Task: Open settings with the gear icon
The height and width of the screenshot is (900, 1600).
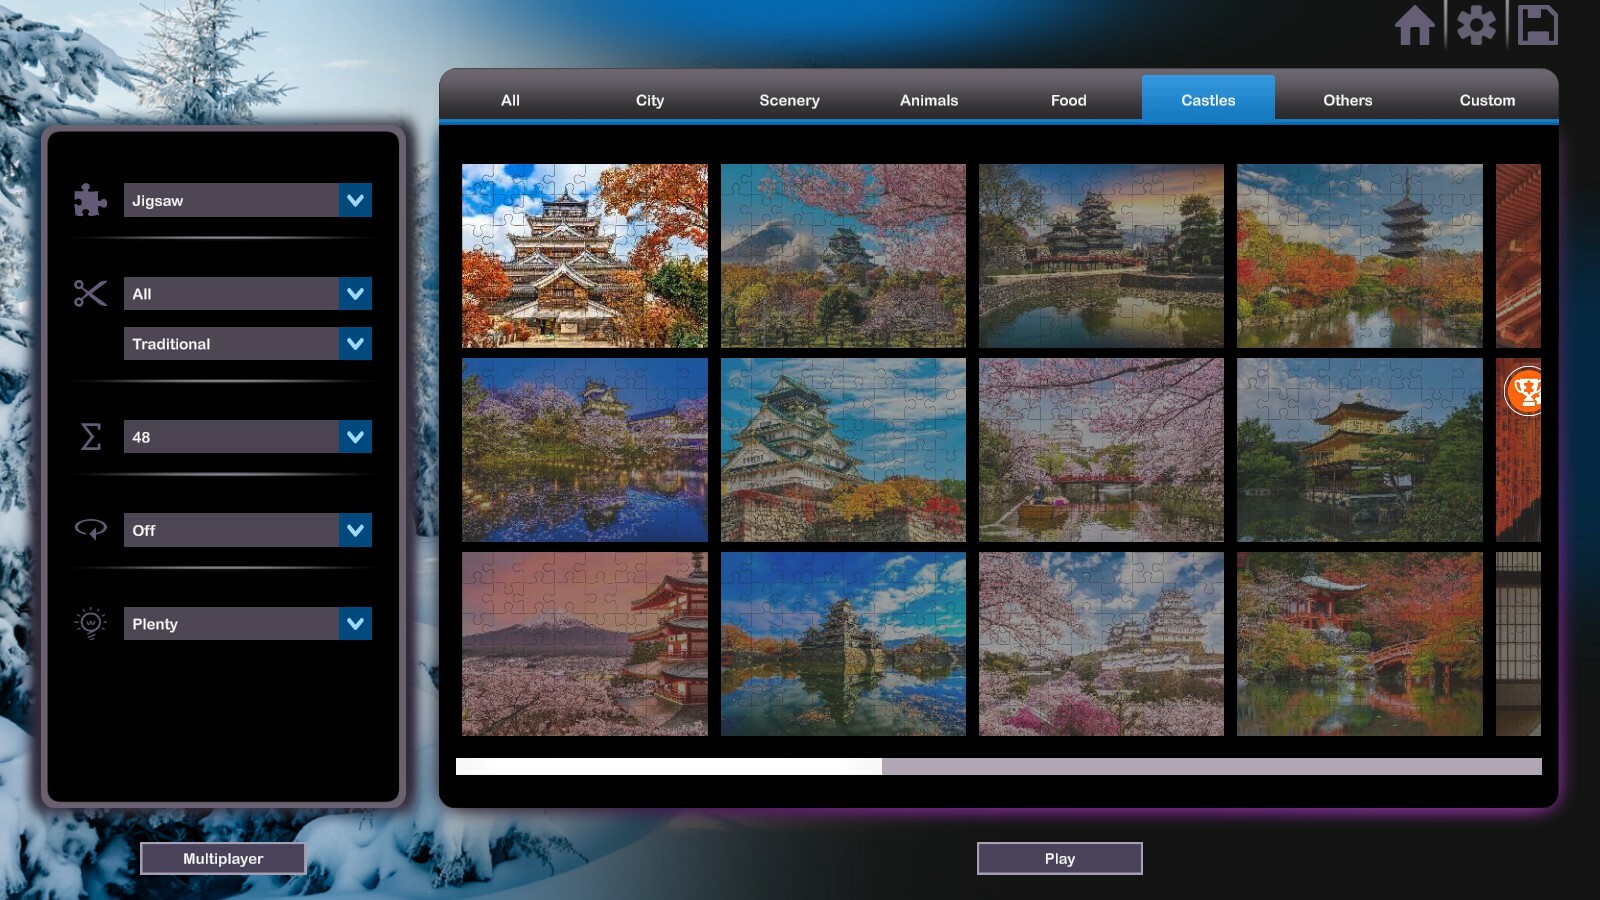Action: (x=1477, y=26)
